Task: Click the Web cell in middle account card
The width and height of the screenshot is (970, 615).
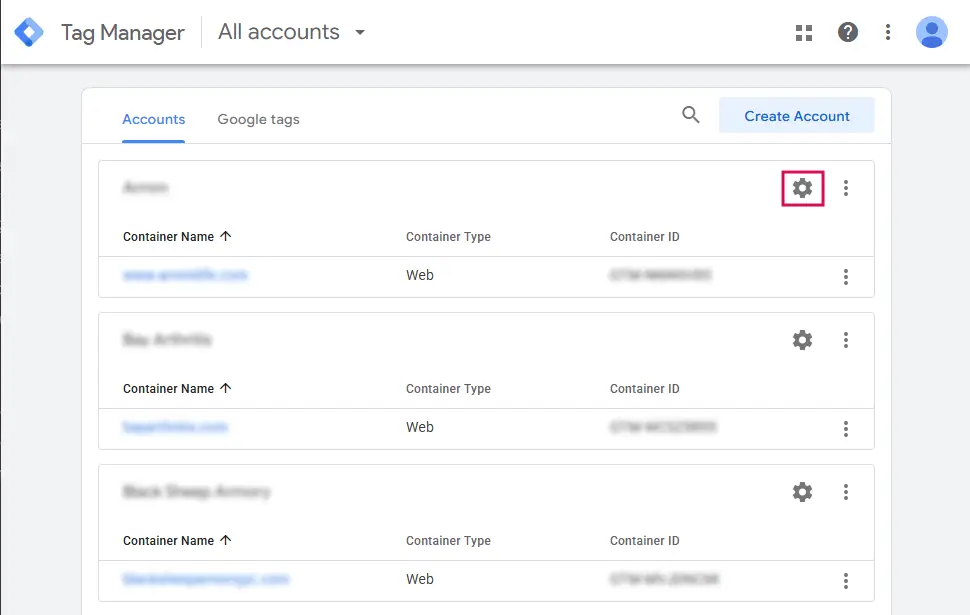Action: click(419, 427)
